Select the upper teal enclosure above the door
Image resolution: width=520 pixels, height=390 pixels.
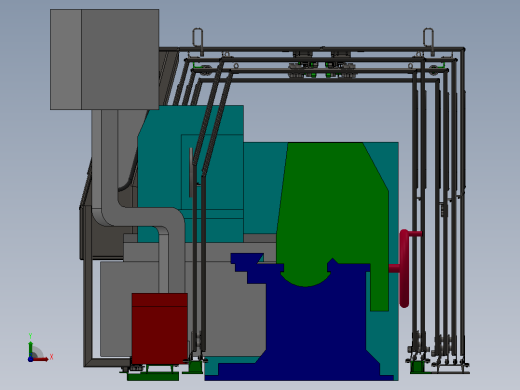tap(191, 120)
